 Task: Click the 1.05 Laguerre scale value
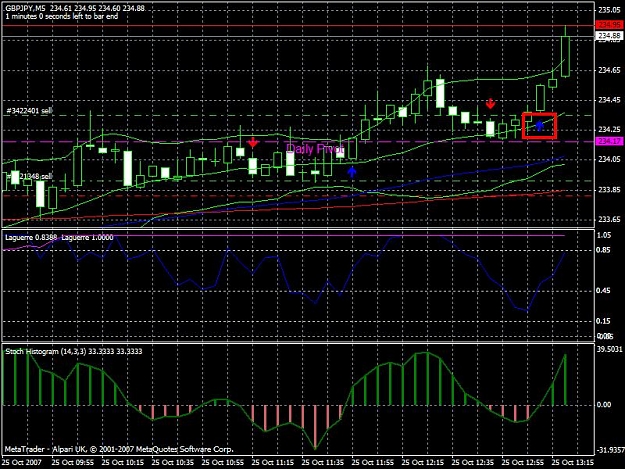[604, 235]
